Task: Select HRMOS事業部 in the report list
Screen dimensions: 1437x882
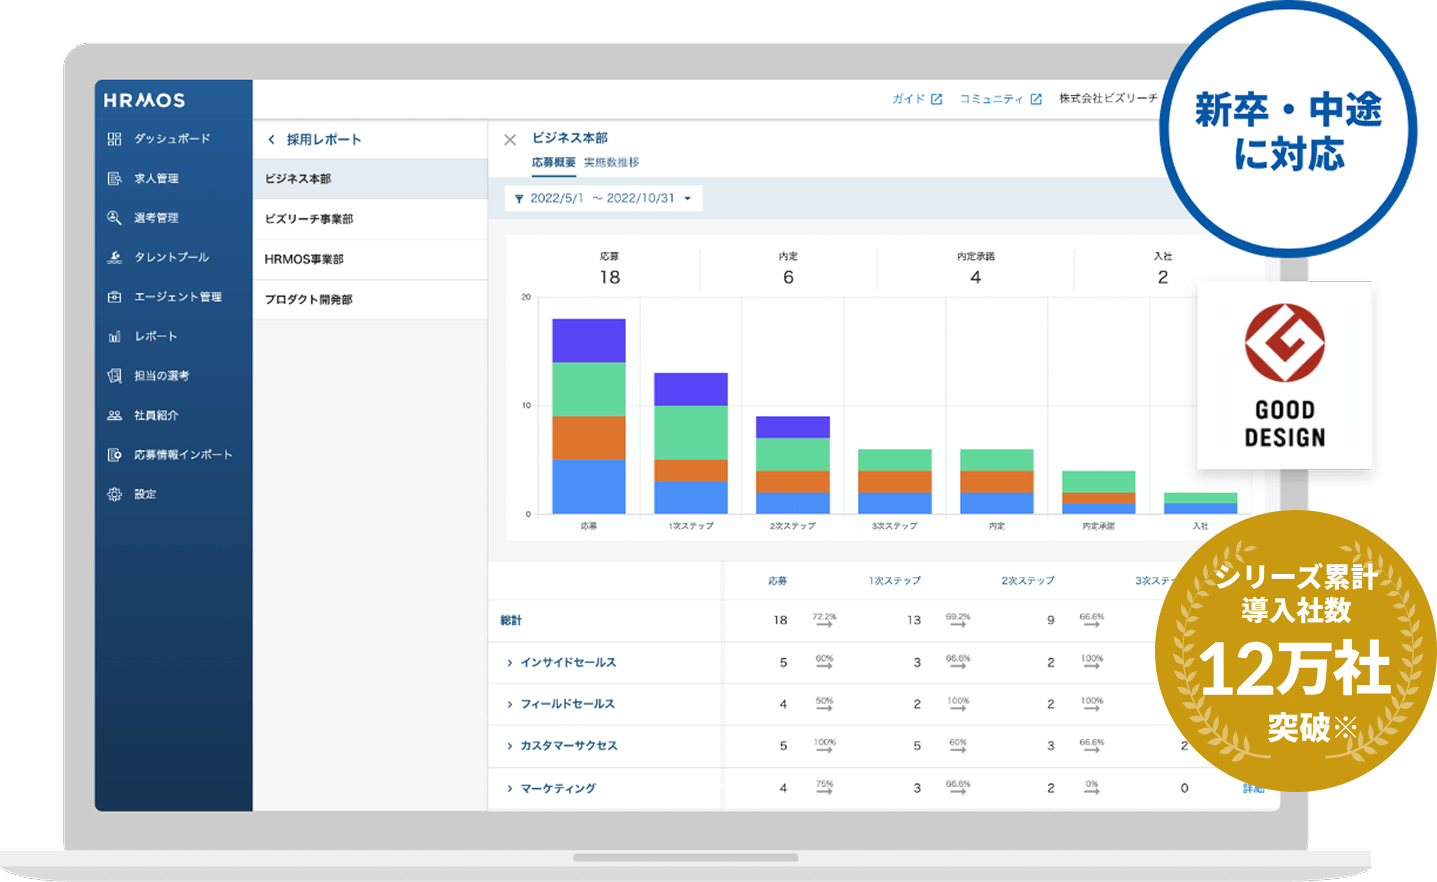Action: (x=304, y=259)
